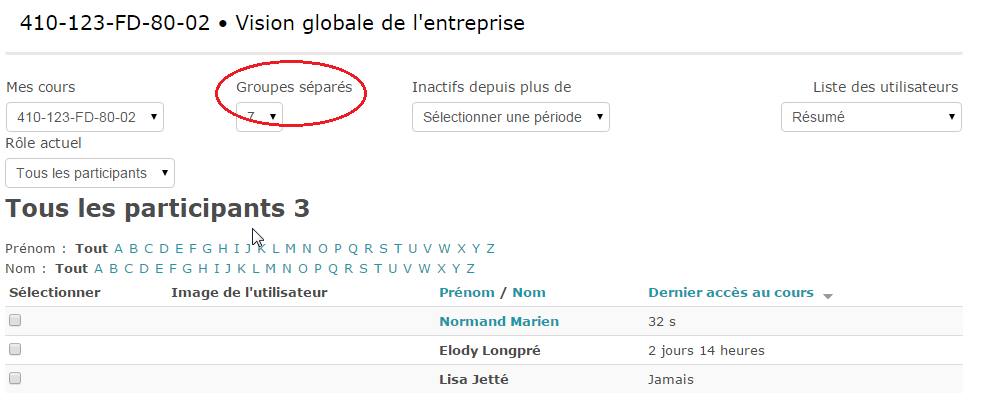
Task: Open the Liste des utilisateurs dropdown
Action: tap(871, 117)
